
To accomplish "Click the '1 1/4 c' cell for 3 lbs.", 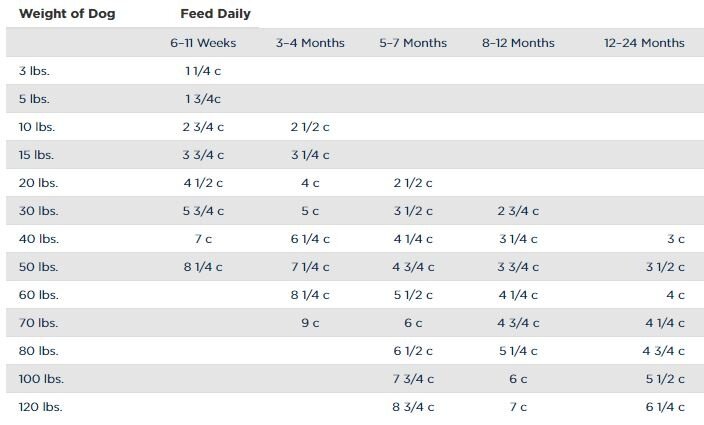I will point(203,71).
